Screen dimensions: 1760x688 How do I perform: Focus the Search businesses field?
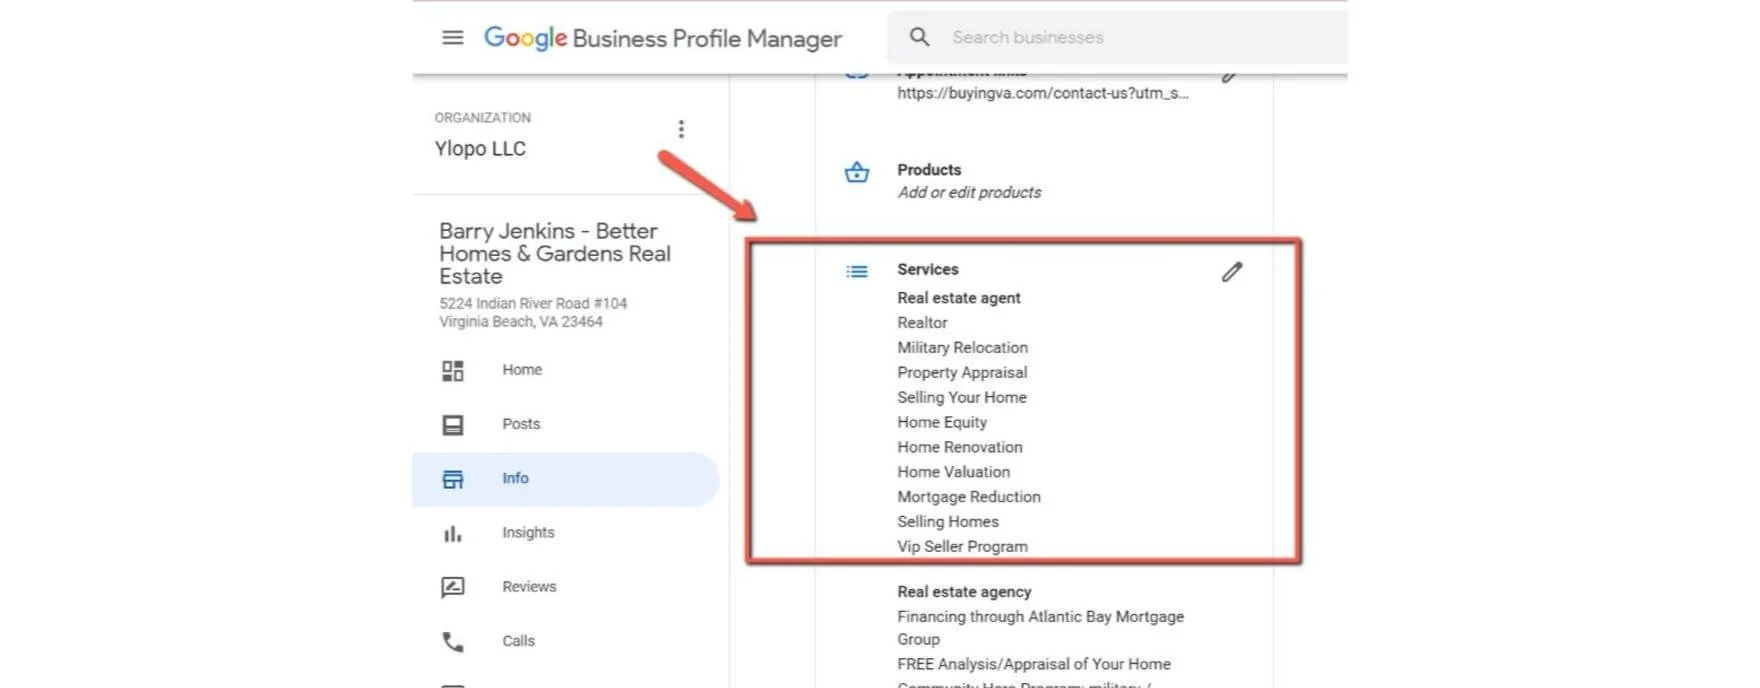[x=1117, y=37]
